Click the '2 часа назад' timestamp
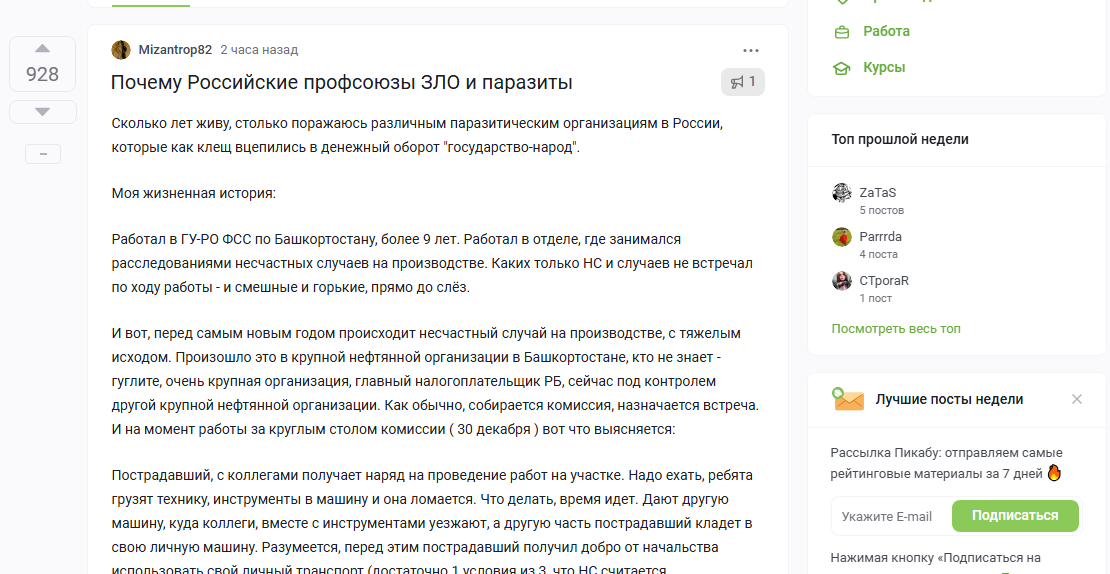The width and height of the screenshot is (1110, 574). tap(259, 50)
